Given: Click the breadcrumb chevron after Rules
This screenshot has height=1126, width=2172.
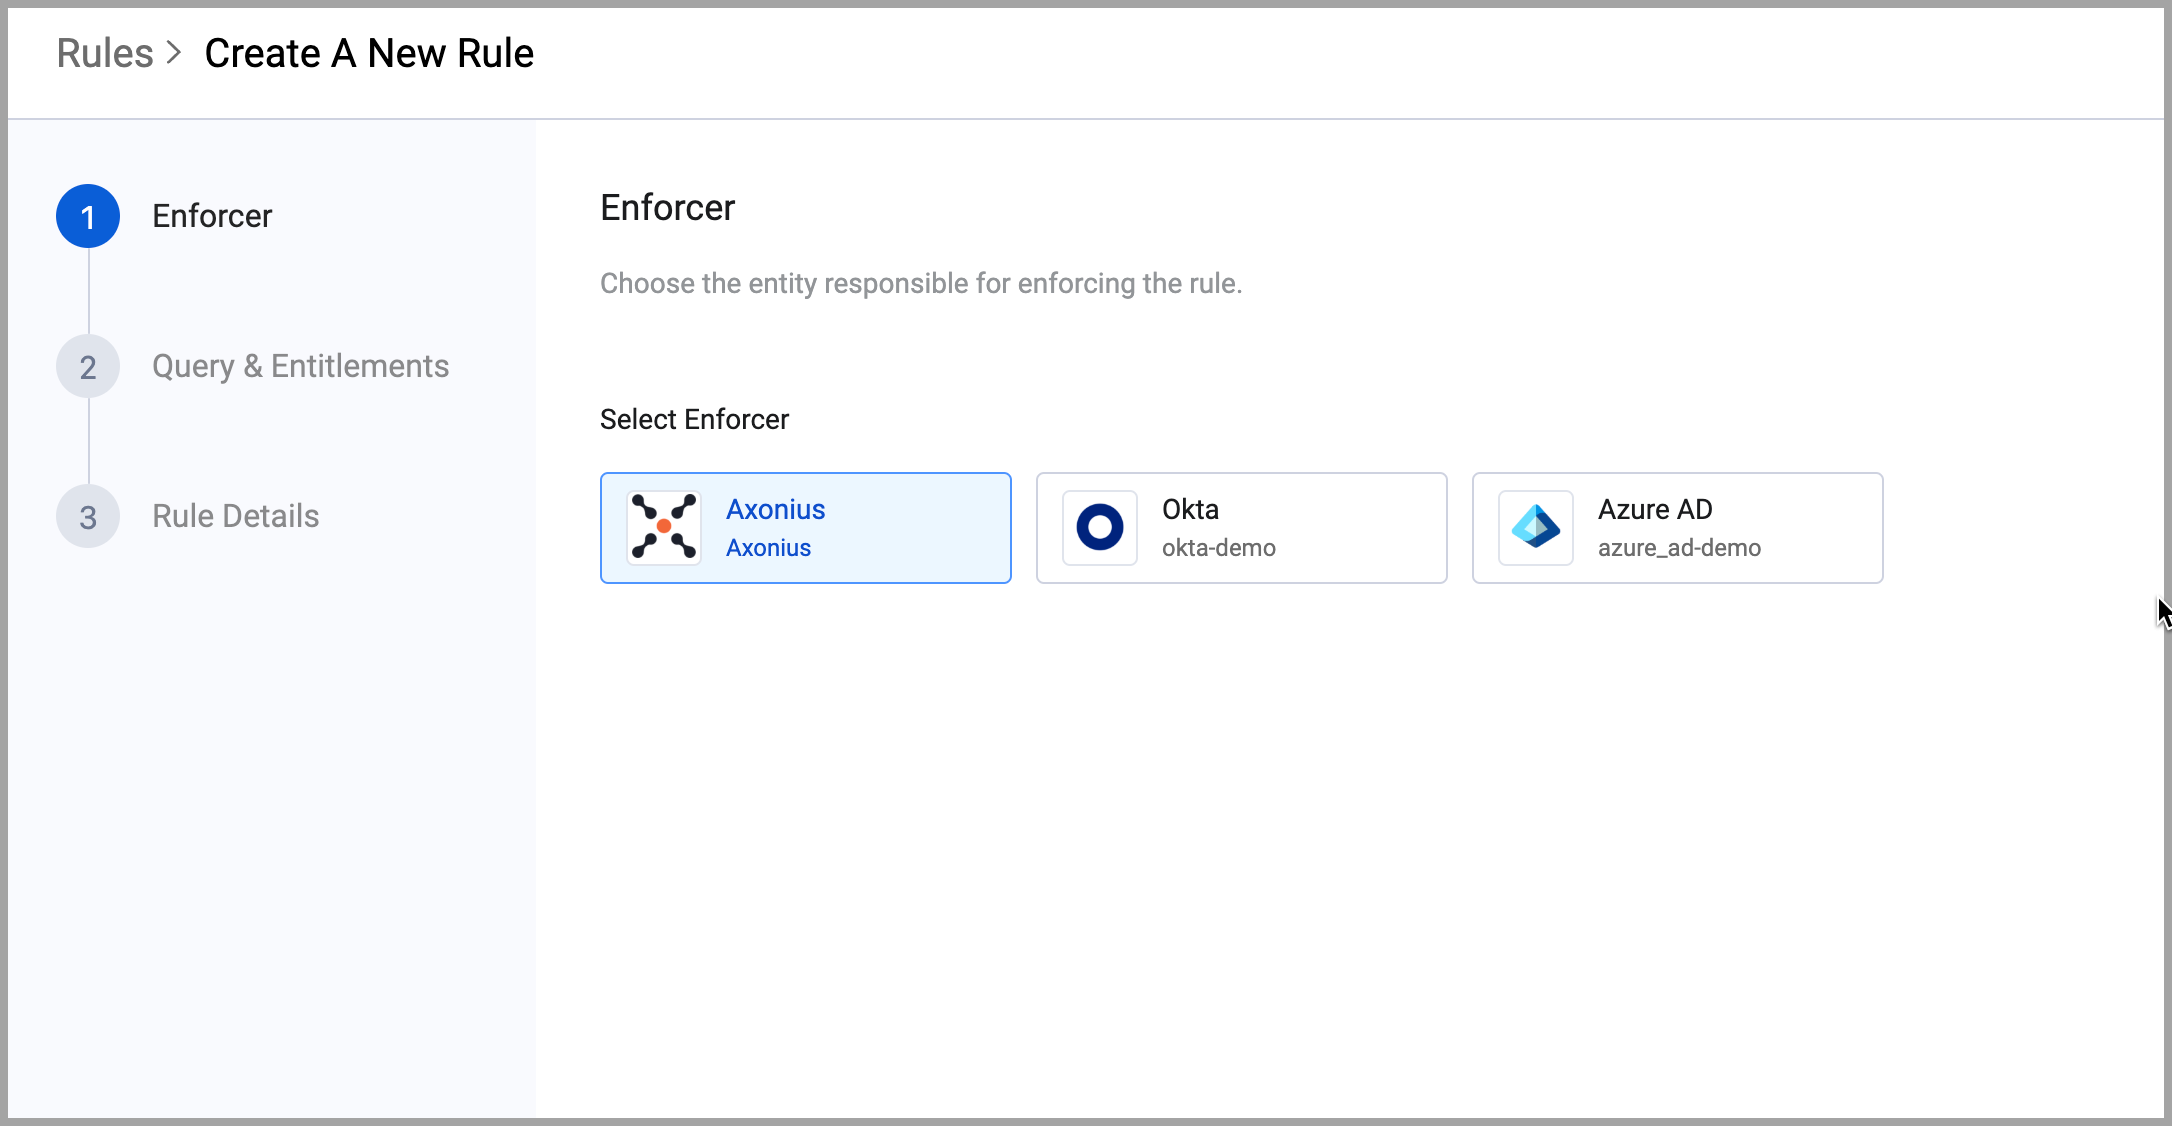Looking at the screenshot, I should pyautogui.click(x=174, y=53).
